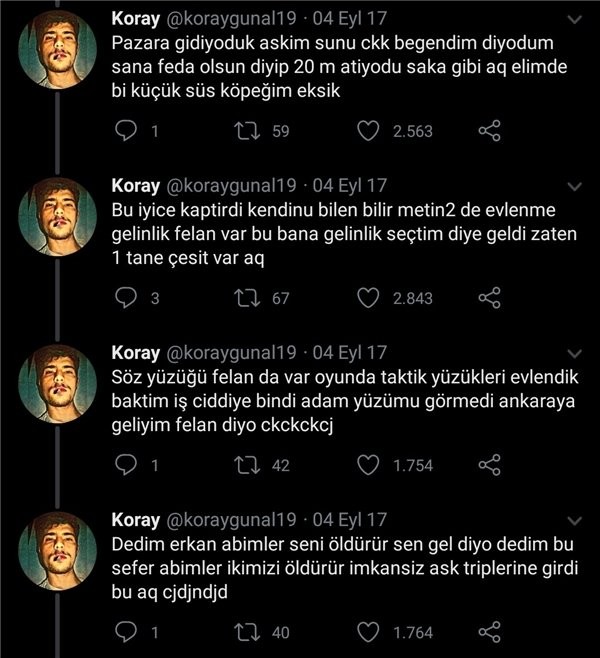
Task: Open @koraygunal19 handle in first tweet
Action: [x=231, y=19]
